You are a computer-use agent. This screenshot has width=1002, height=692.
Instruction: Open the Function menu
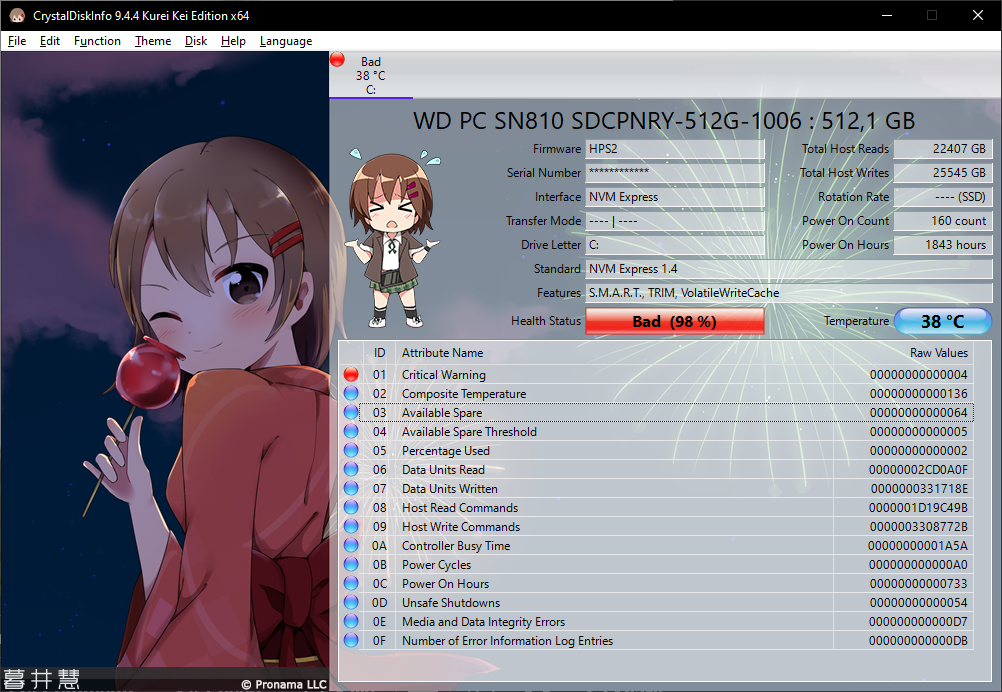(x=97, y=41)
